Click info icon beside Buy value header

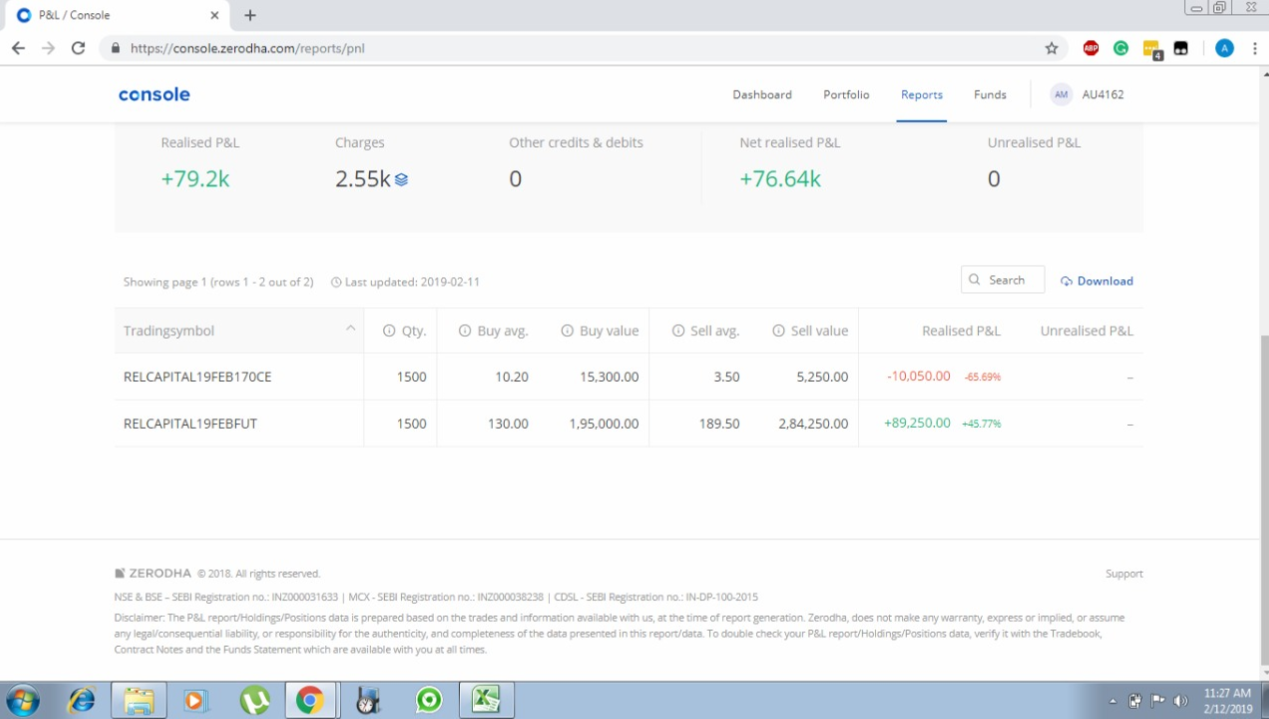[x=567, y=331]
